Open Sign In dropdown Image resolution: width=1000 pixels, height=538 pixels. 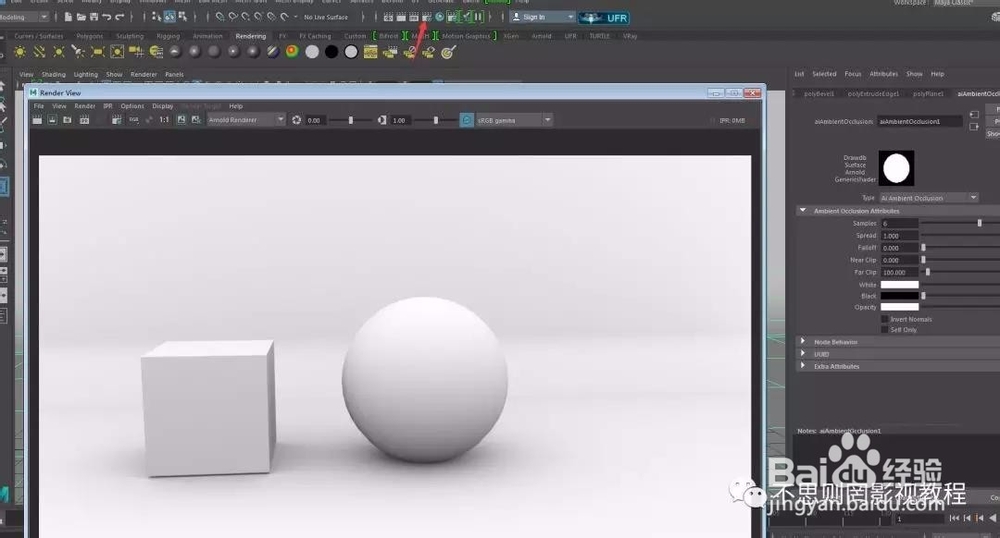pyautogui.click(x=543, y=17)
